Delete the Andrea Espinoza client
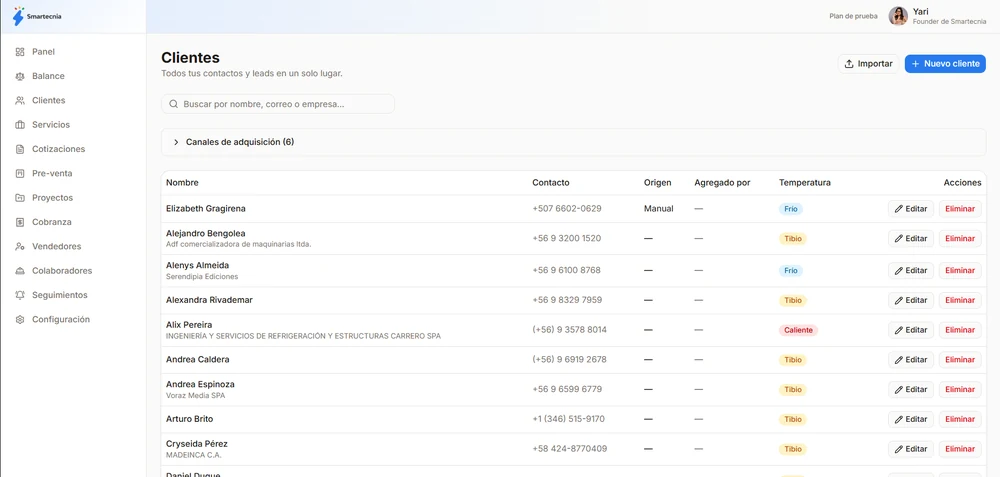 [960, 390]
